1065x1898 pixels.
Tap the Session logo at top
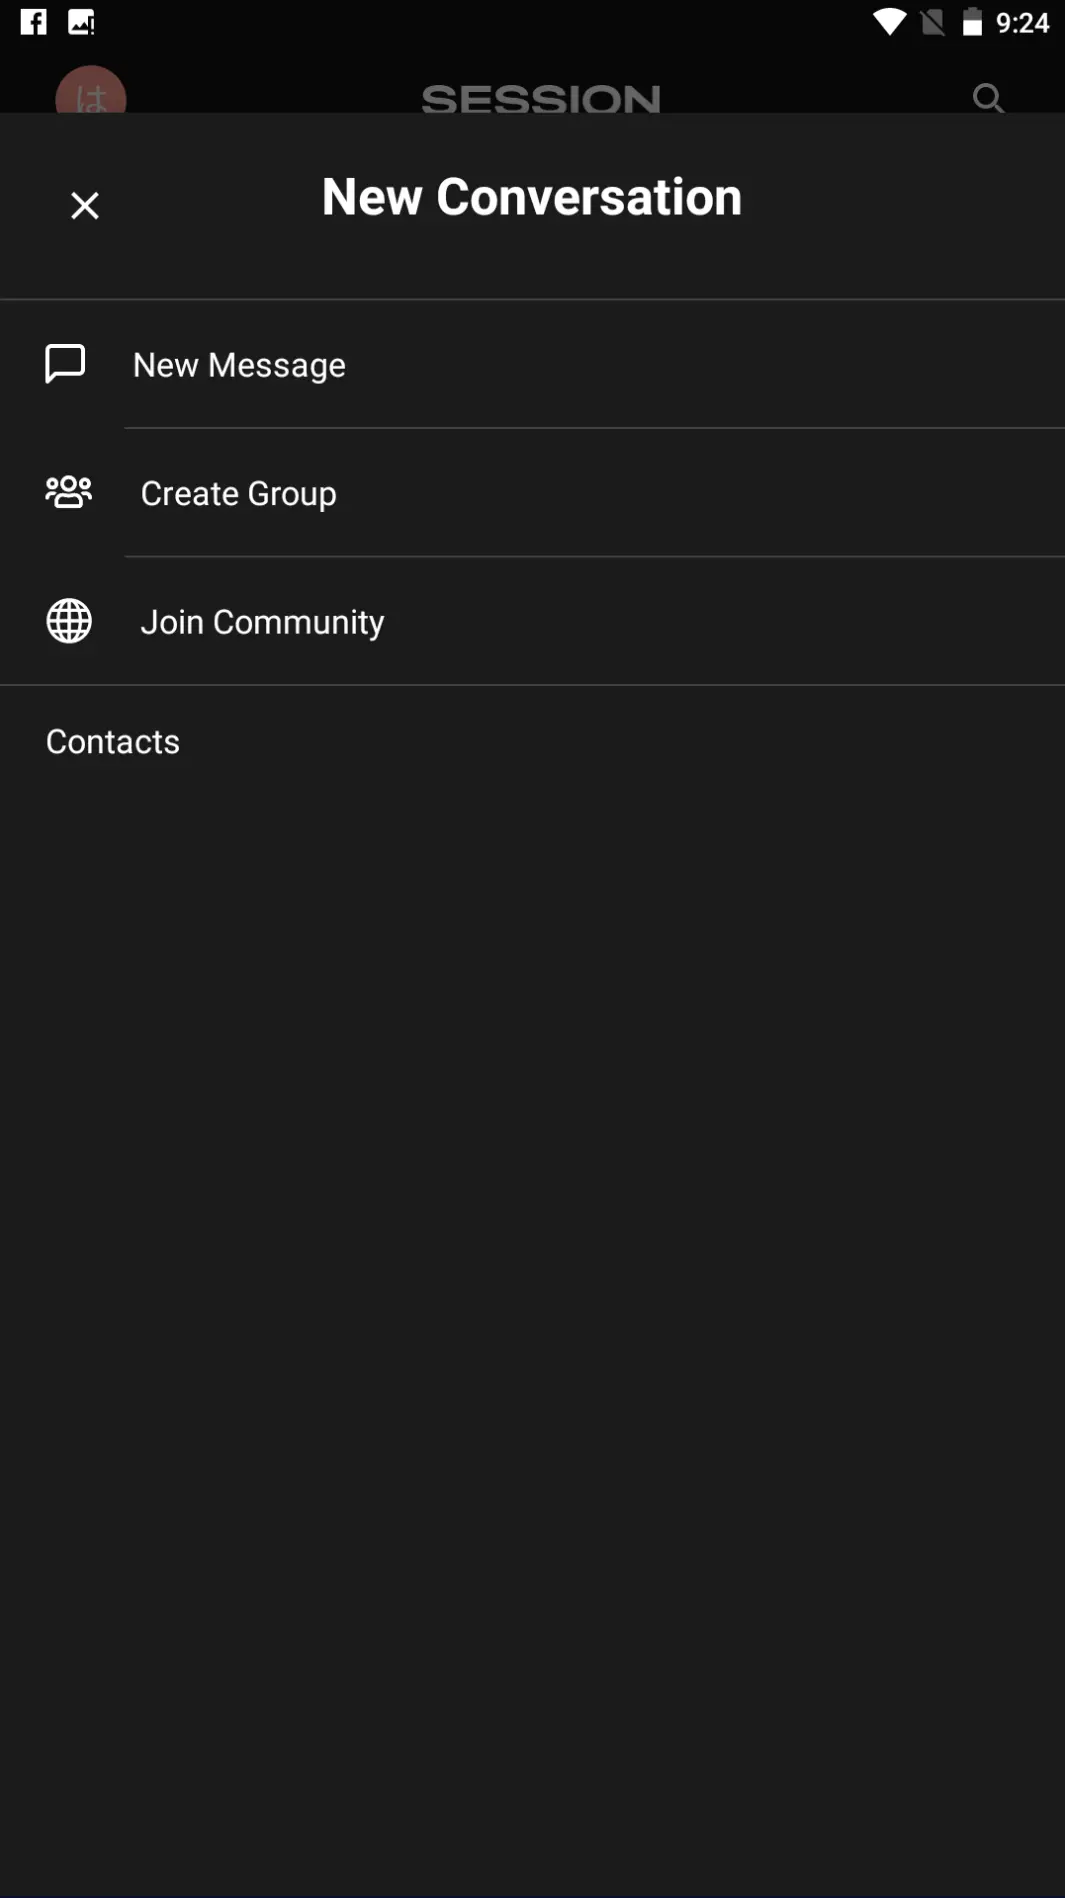click(x=541, y=98)
